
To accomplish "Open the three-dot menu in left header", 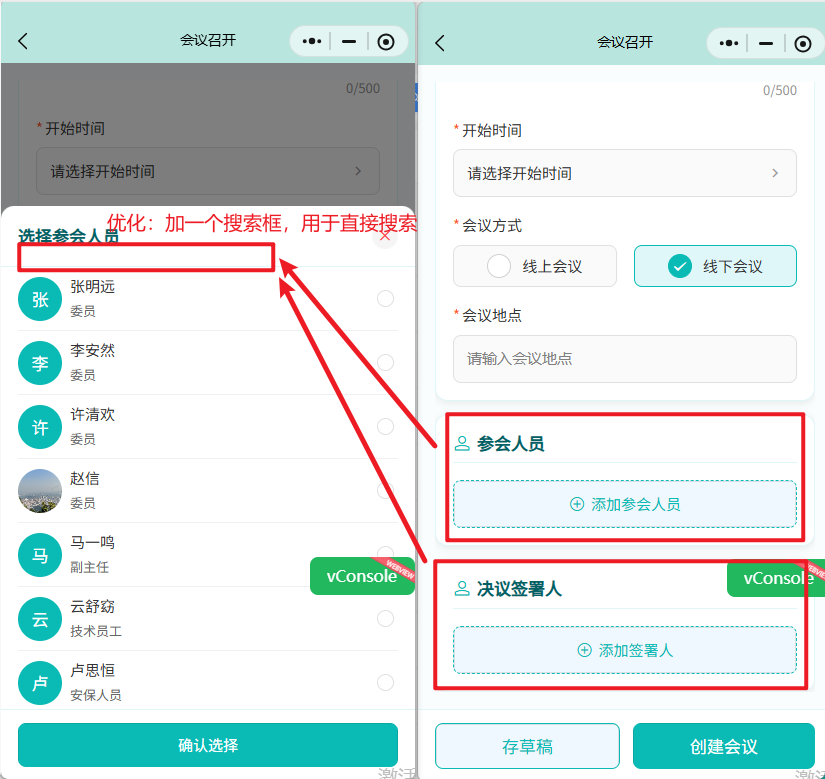I will [x=312, y=41].
